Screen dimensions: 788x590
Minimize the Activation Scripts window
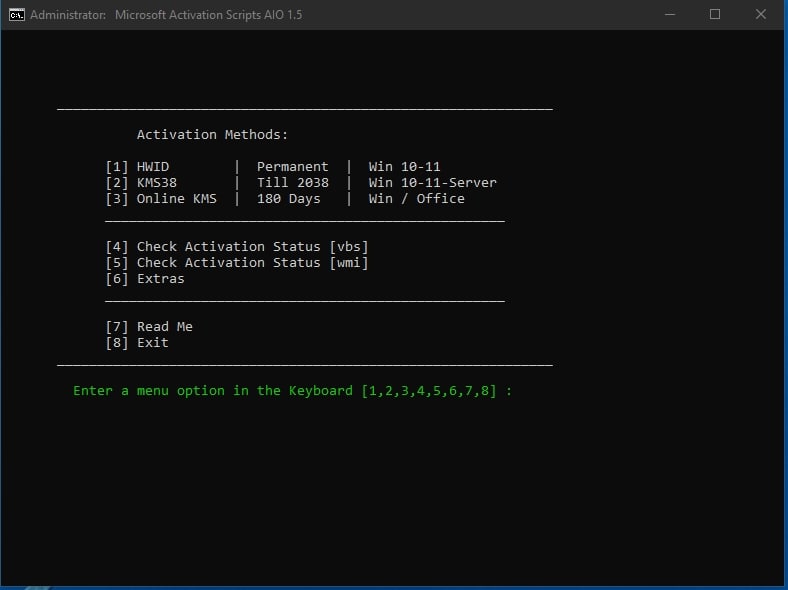669,15
